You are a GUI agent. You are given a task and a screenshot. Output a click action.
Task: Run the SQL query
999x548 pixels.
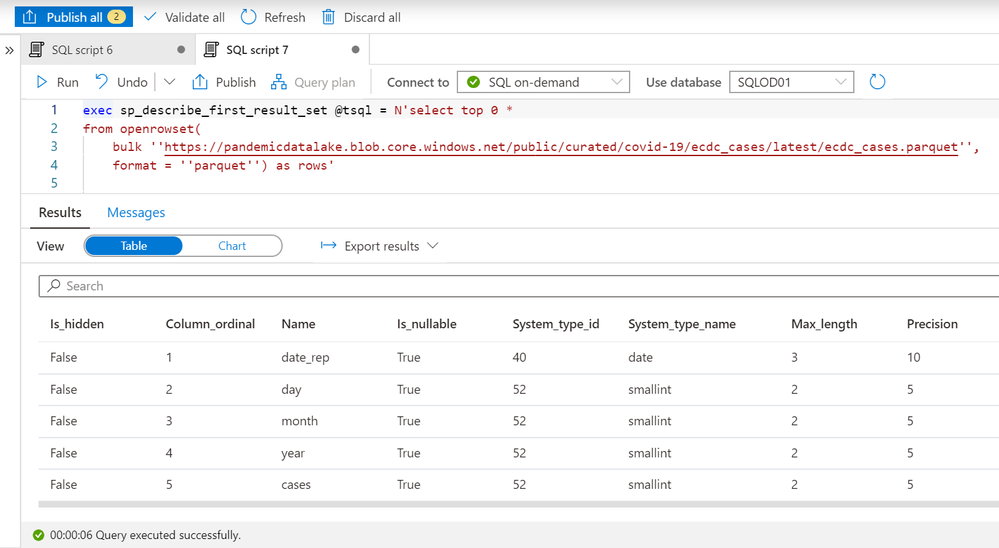(57, 82)
